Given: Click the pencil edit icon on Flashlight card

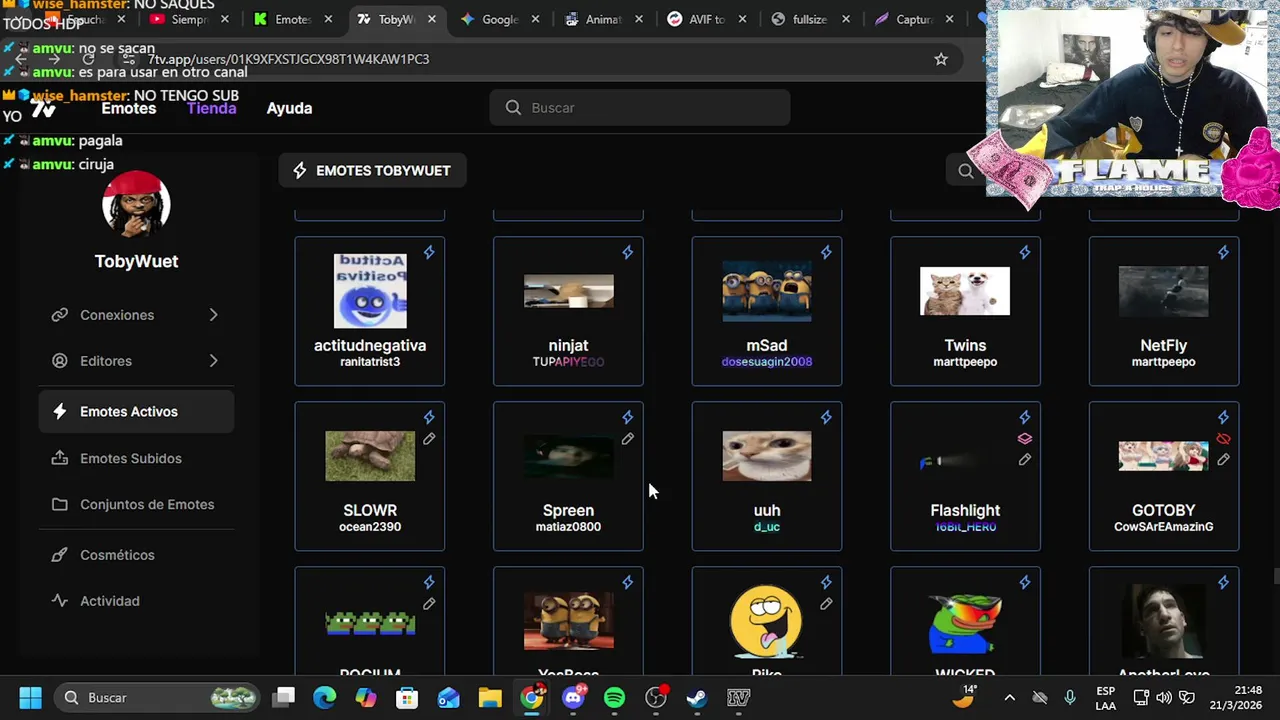Looking at the screenshot, I should [1024, 460].
